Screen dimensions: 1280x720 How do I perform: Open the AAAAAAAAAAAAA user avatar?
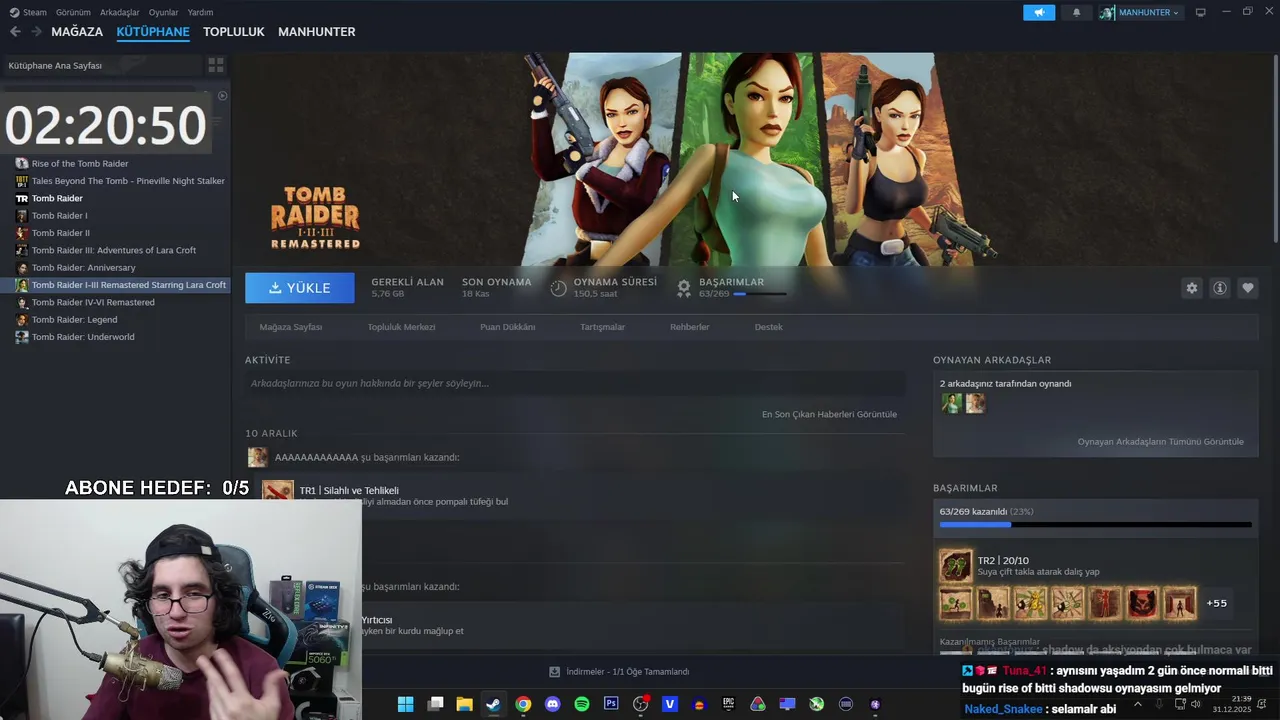coord(258,457)
